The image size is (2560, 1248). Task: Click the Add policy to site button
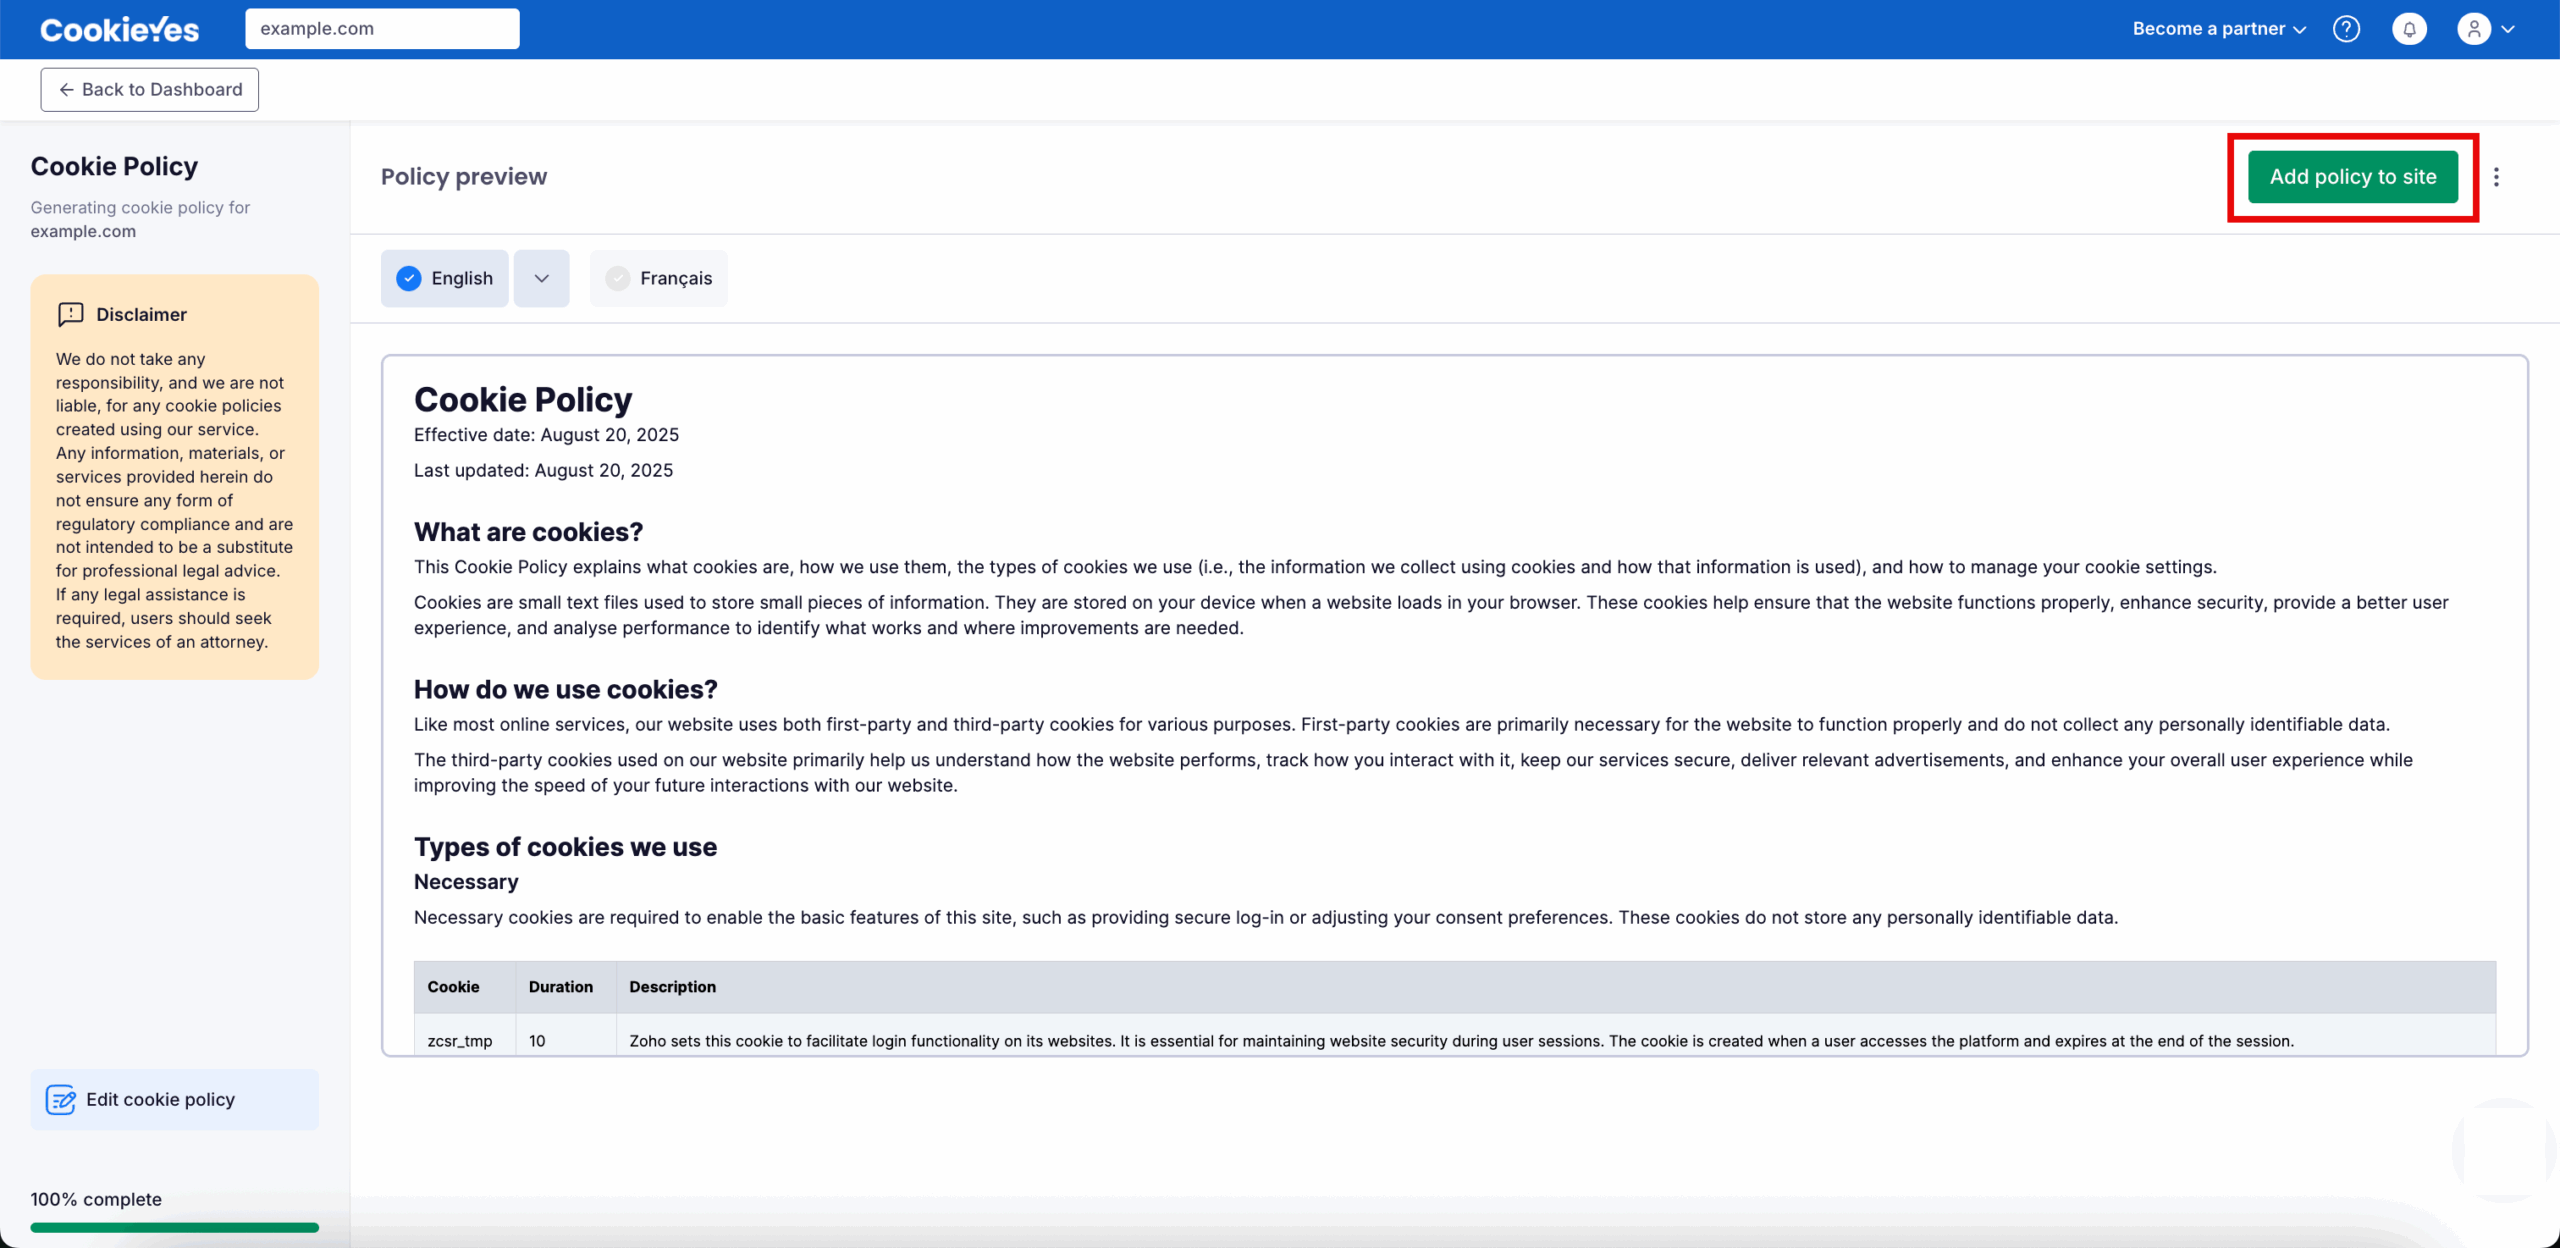[2352, 176]
